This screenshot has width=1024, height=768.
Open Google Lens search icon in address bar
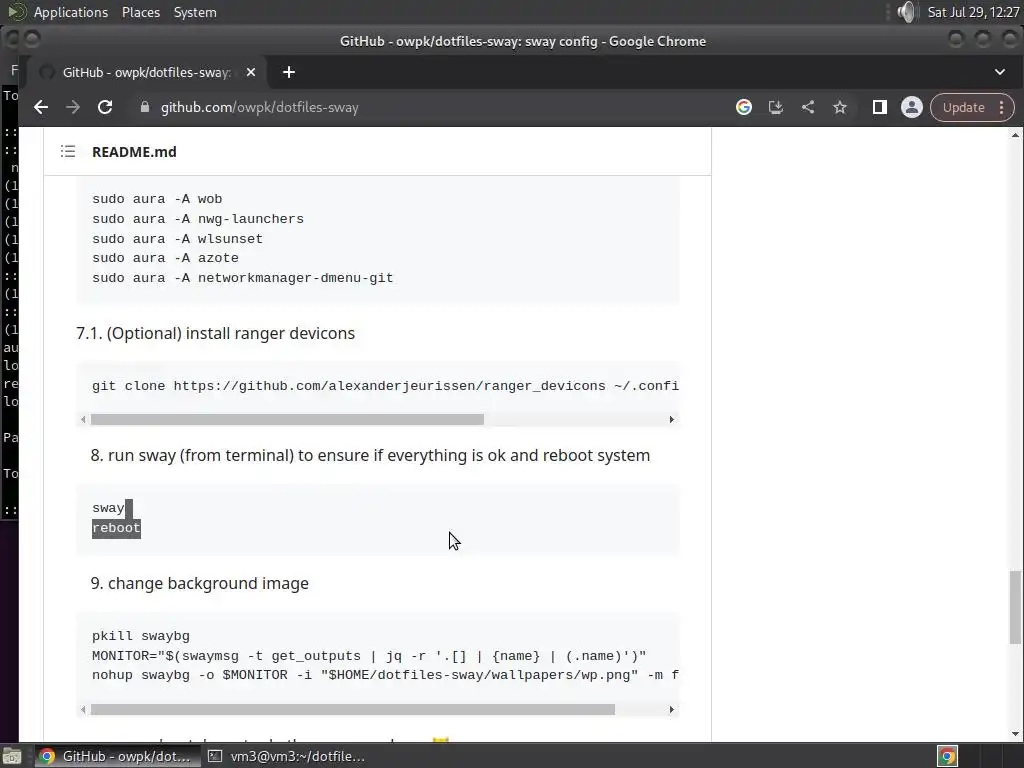[744, 107]
